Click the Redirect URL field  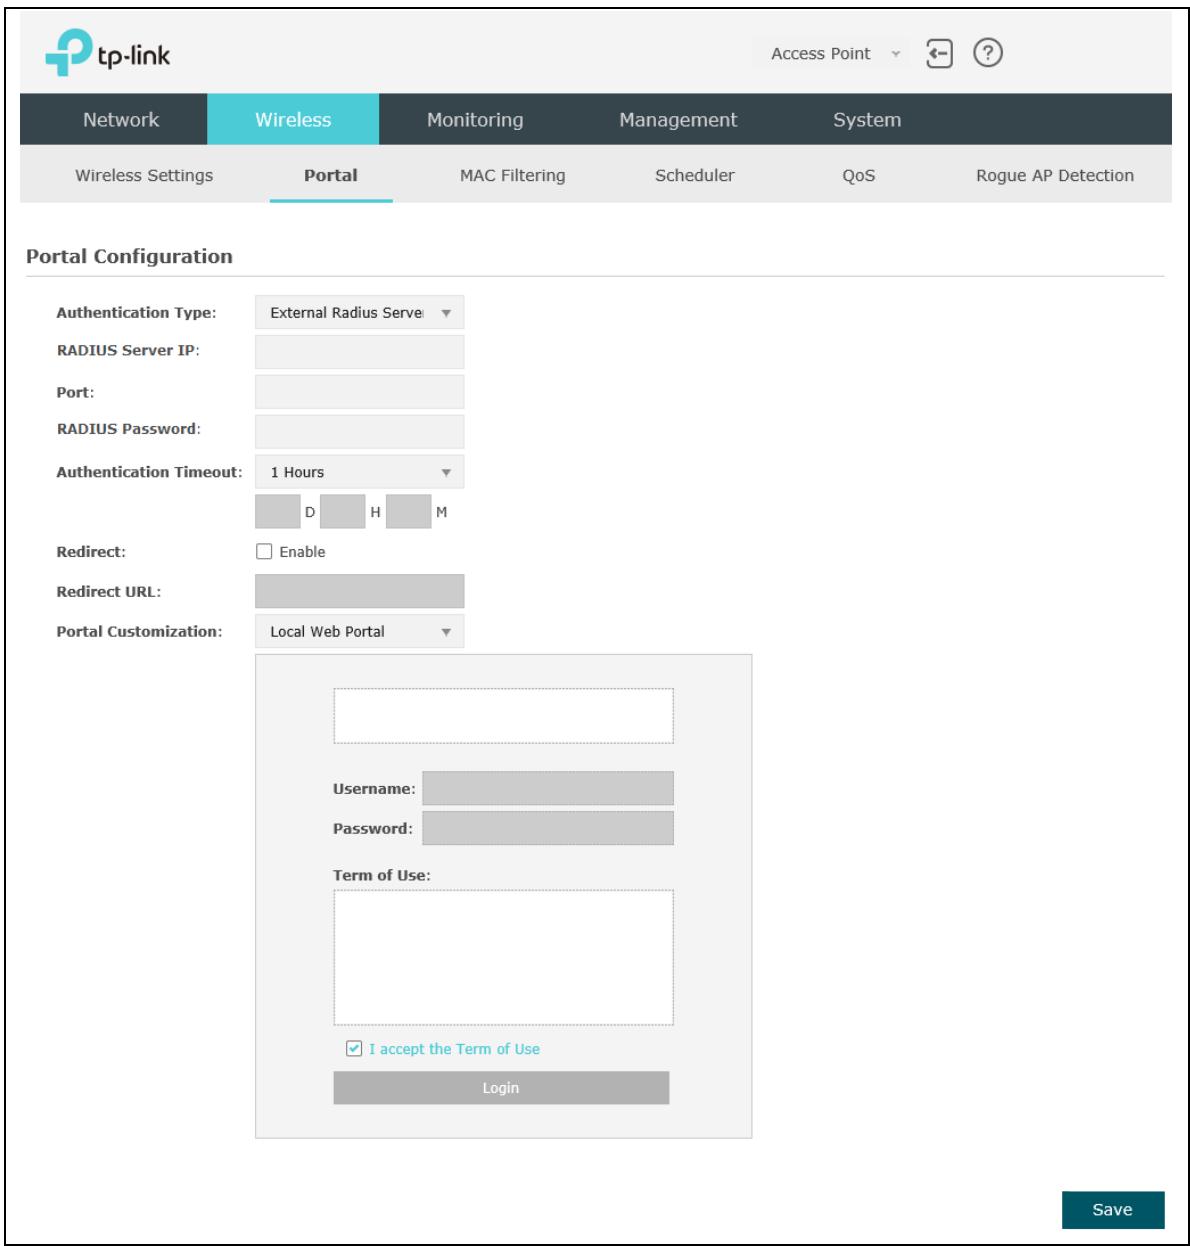(360, 591)
